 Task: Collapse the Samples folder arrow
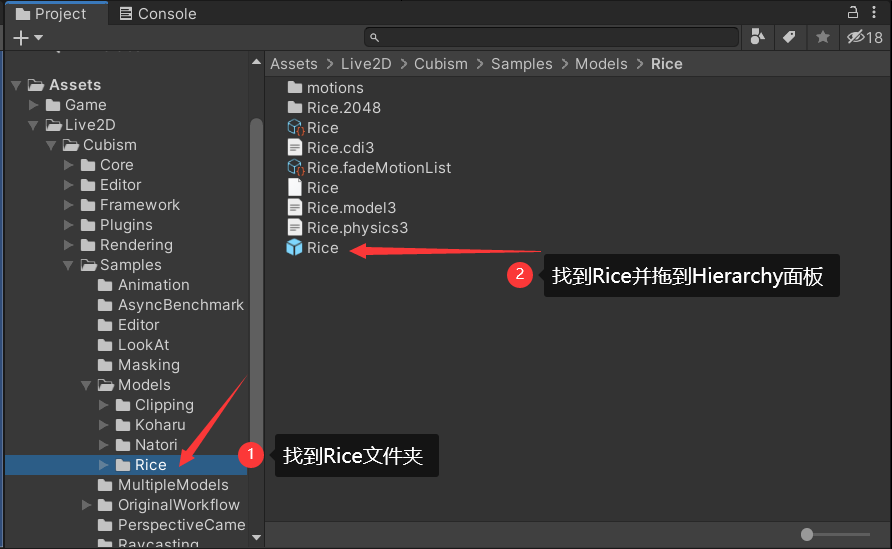point(68,266)
